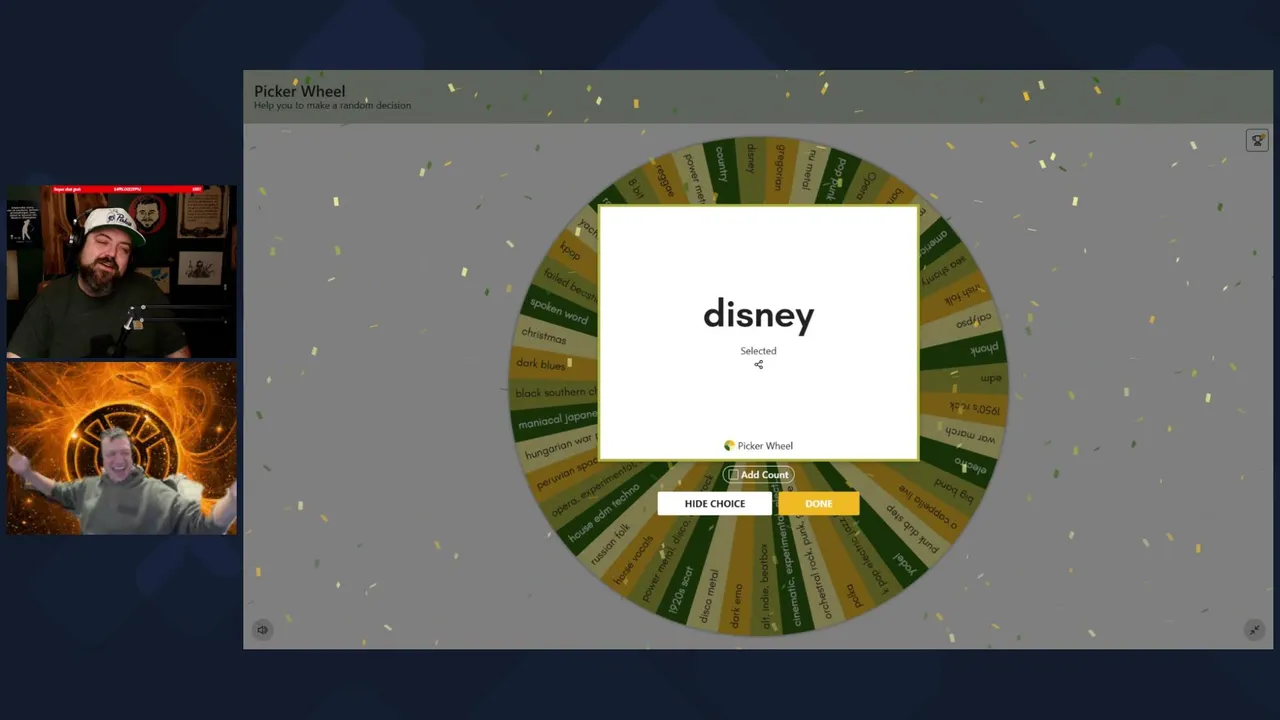Click the 'maniacal japanese' wheel segment
Image resolution: width=1280 pixels, height=720 pixels.
557,418
